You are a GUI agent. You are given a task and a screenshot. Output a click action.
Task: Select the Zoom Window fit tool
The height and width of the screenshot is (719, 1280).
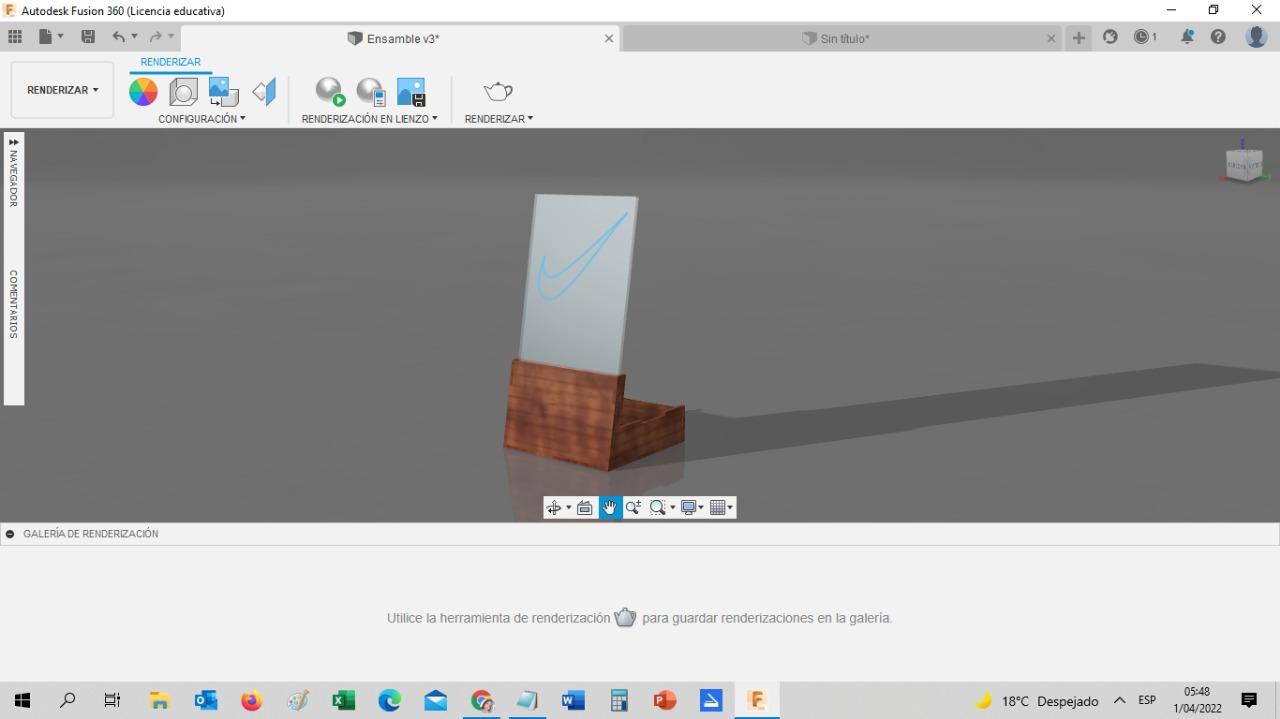pos(657,508)
